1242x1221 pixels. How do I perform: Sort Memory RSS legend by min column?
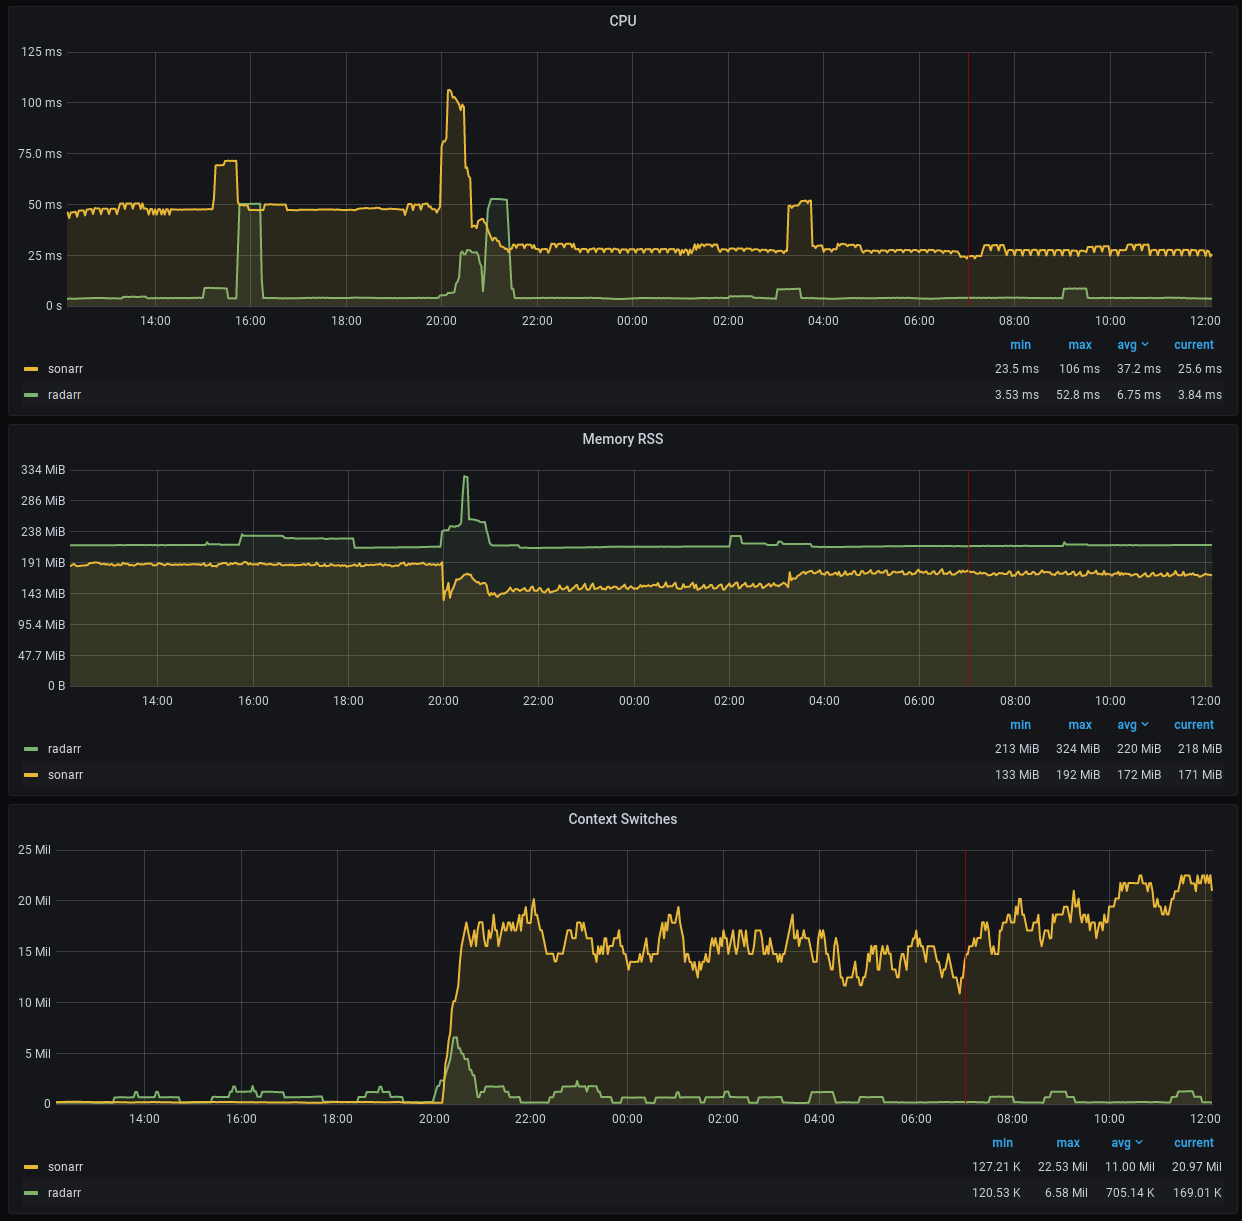pyautogui.click(x=1020, y=725)
